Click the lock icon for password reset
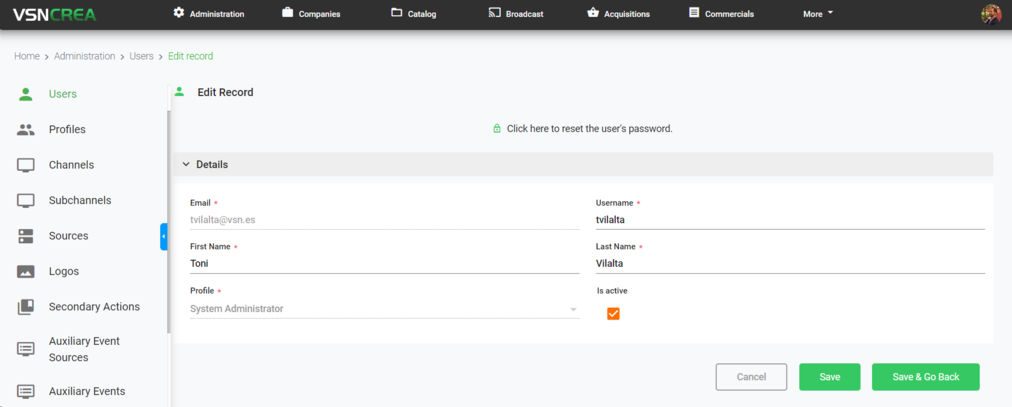 pyautogui.click(x=497, y=129)
